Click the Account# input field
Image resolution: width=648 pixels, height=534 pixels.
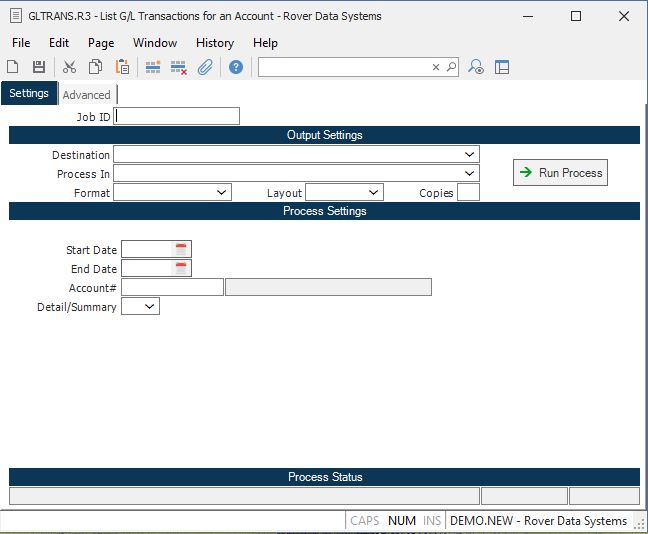click(x=172, y=288)
